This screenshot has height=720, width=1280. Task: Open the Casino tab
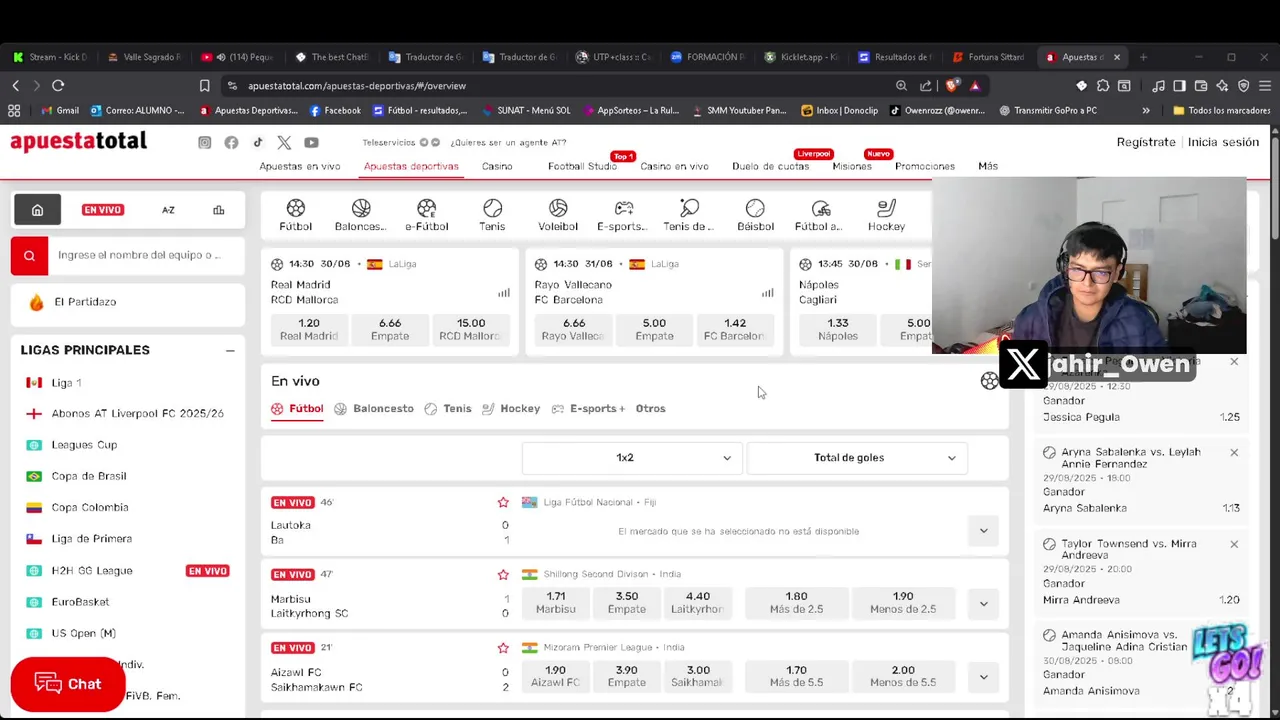497,166
